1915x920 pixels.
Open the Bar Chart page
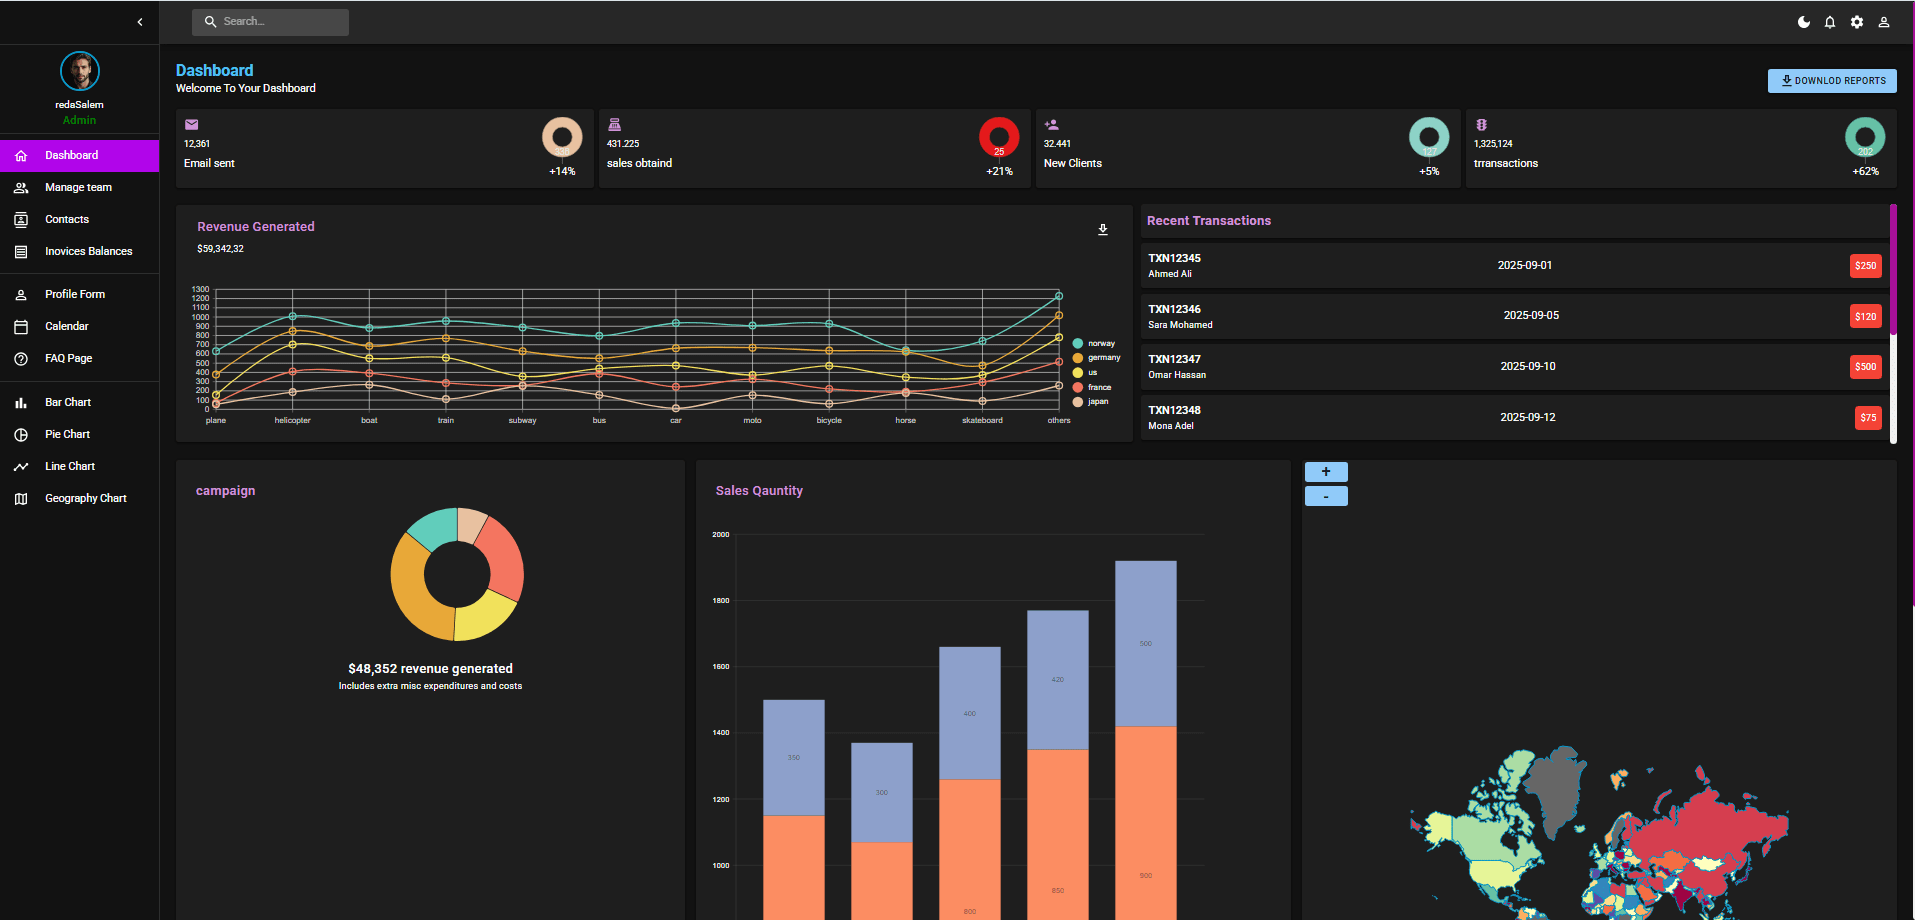point(67,402)
